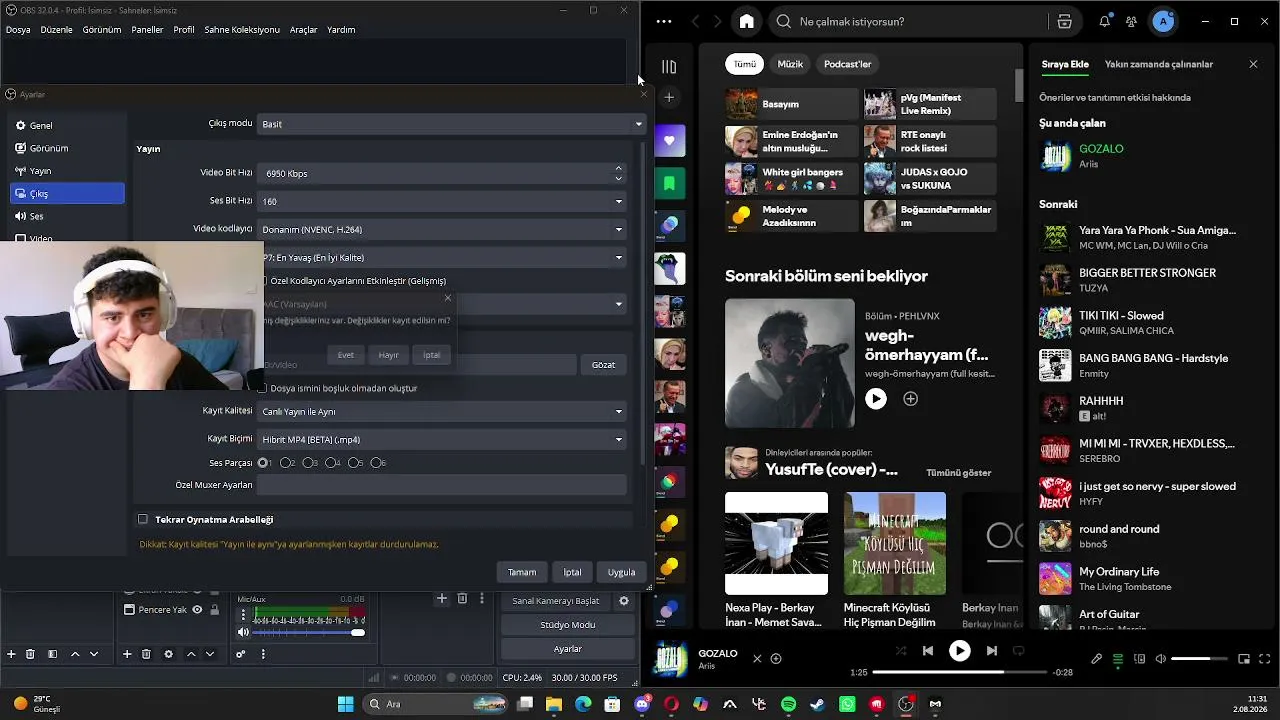
Task: Select Ses Parçası 3 radio button
Action: pyautogui.click(x=310, y=463)
